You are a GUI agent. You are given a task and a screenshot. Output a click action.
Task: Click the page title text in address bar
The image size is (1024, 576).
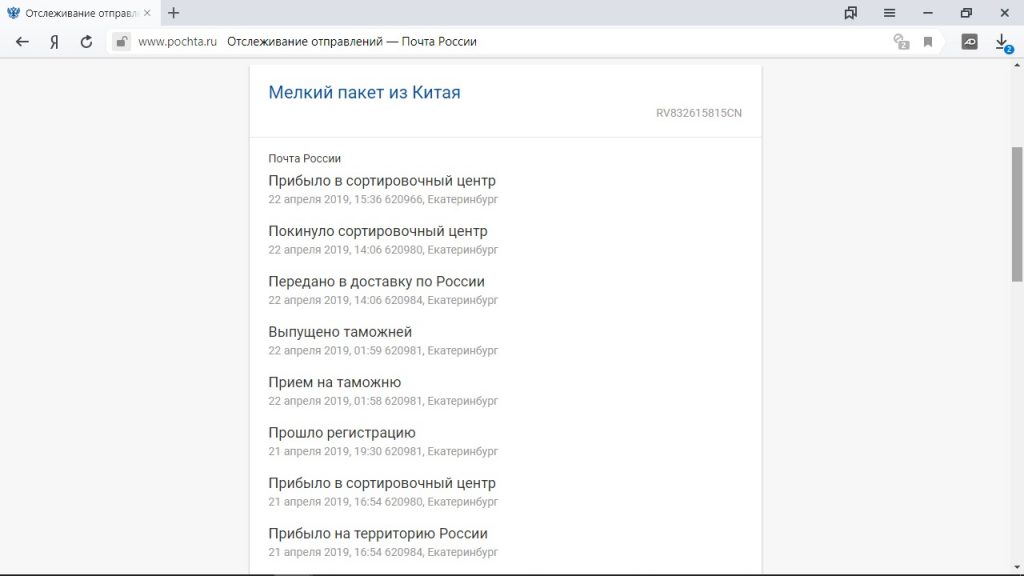click(x=352, y=42)
